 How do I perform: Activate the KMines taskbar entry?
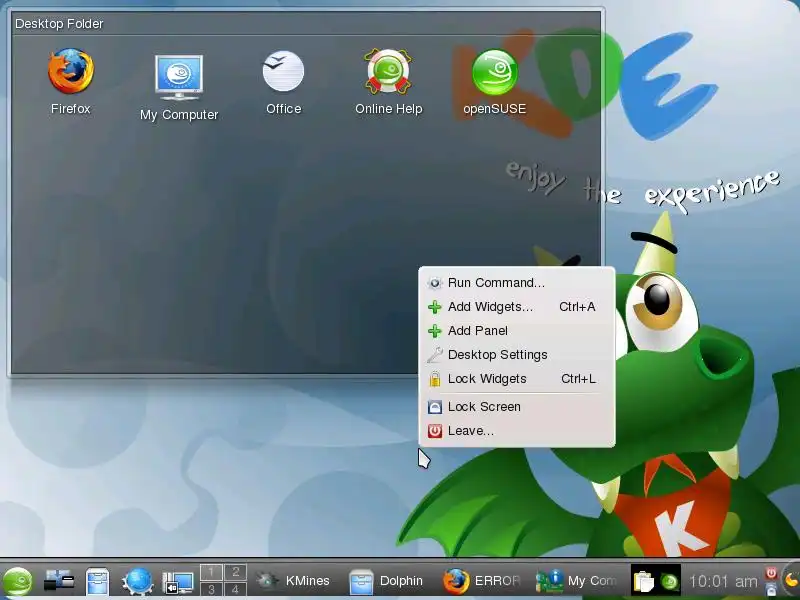[293, 581]
